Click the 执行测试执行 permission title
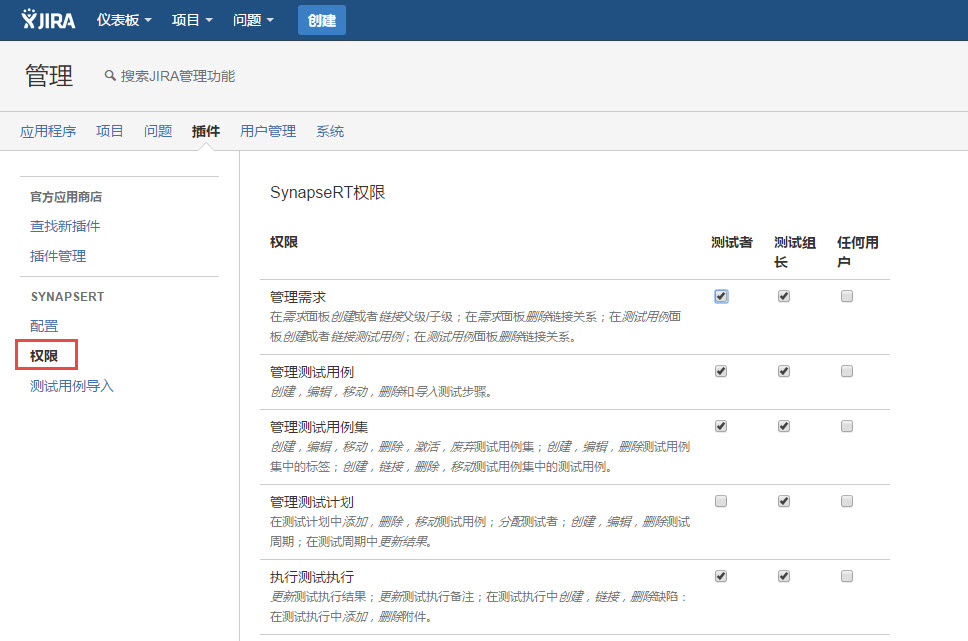This screenshot has height=641, width=968. [312, 577]
